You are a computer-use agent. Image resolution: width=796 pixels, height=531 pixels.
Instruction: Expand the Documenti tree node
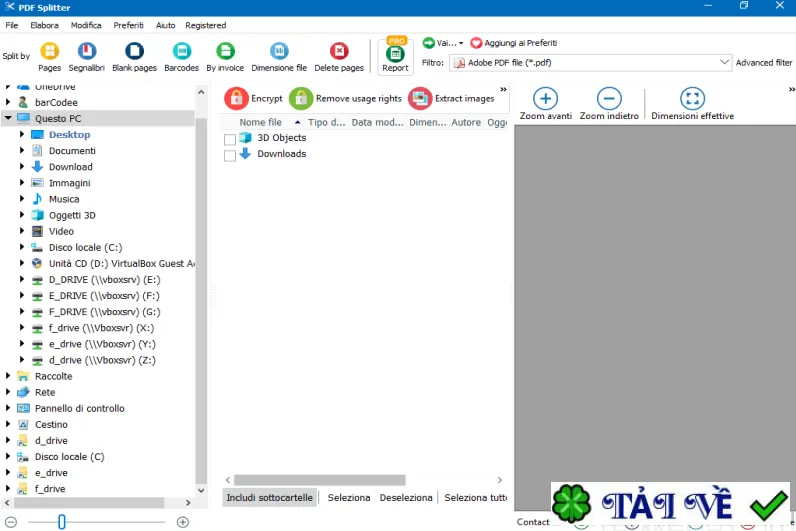22,150
